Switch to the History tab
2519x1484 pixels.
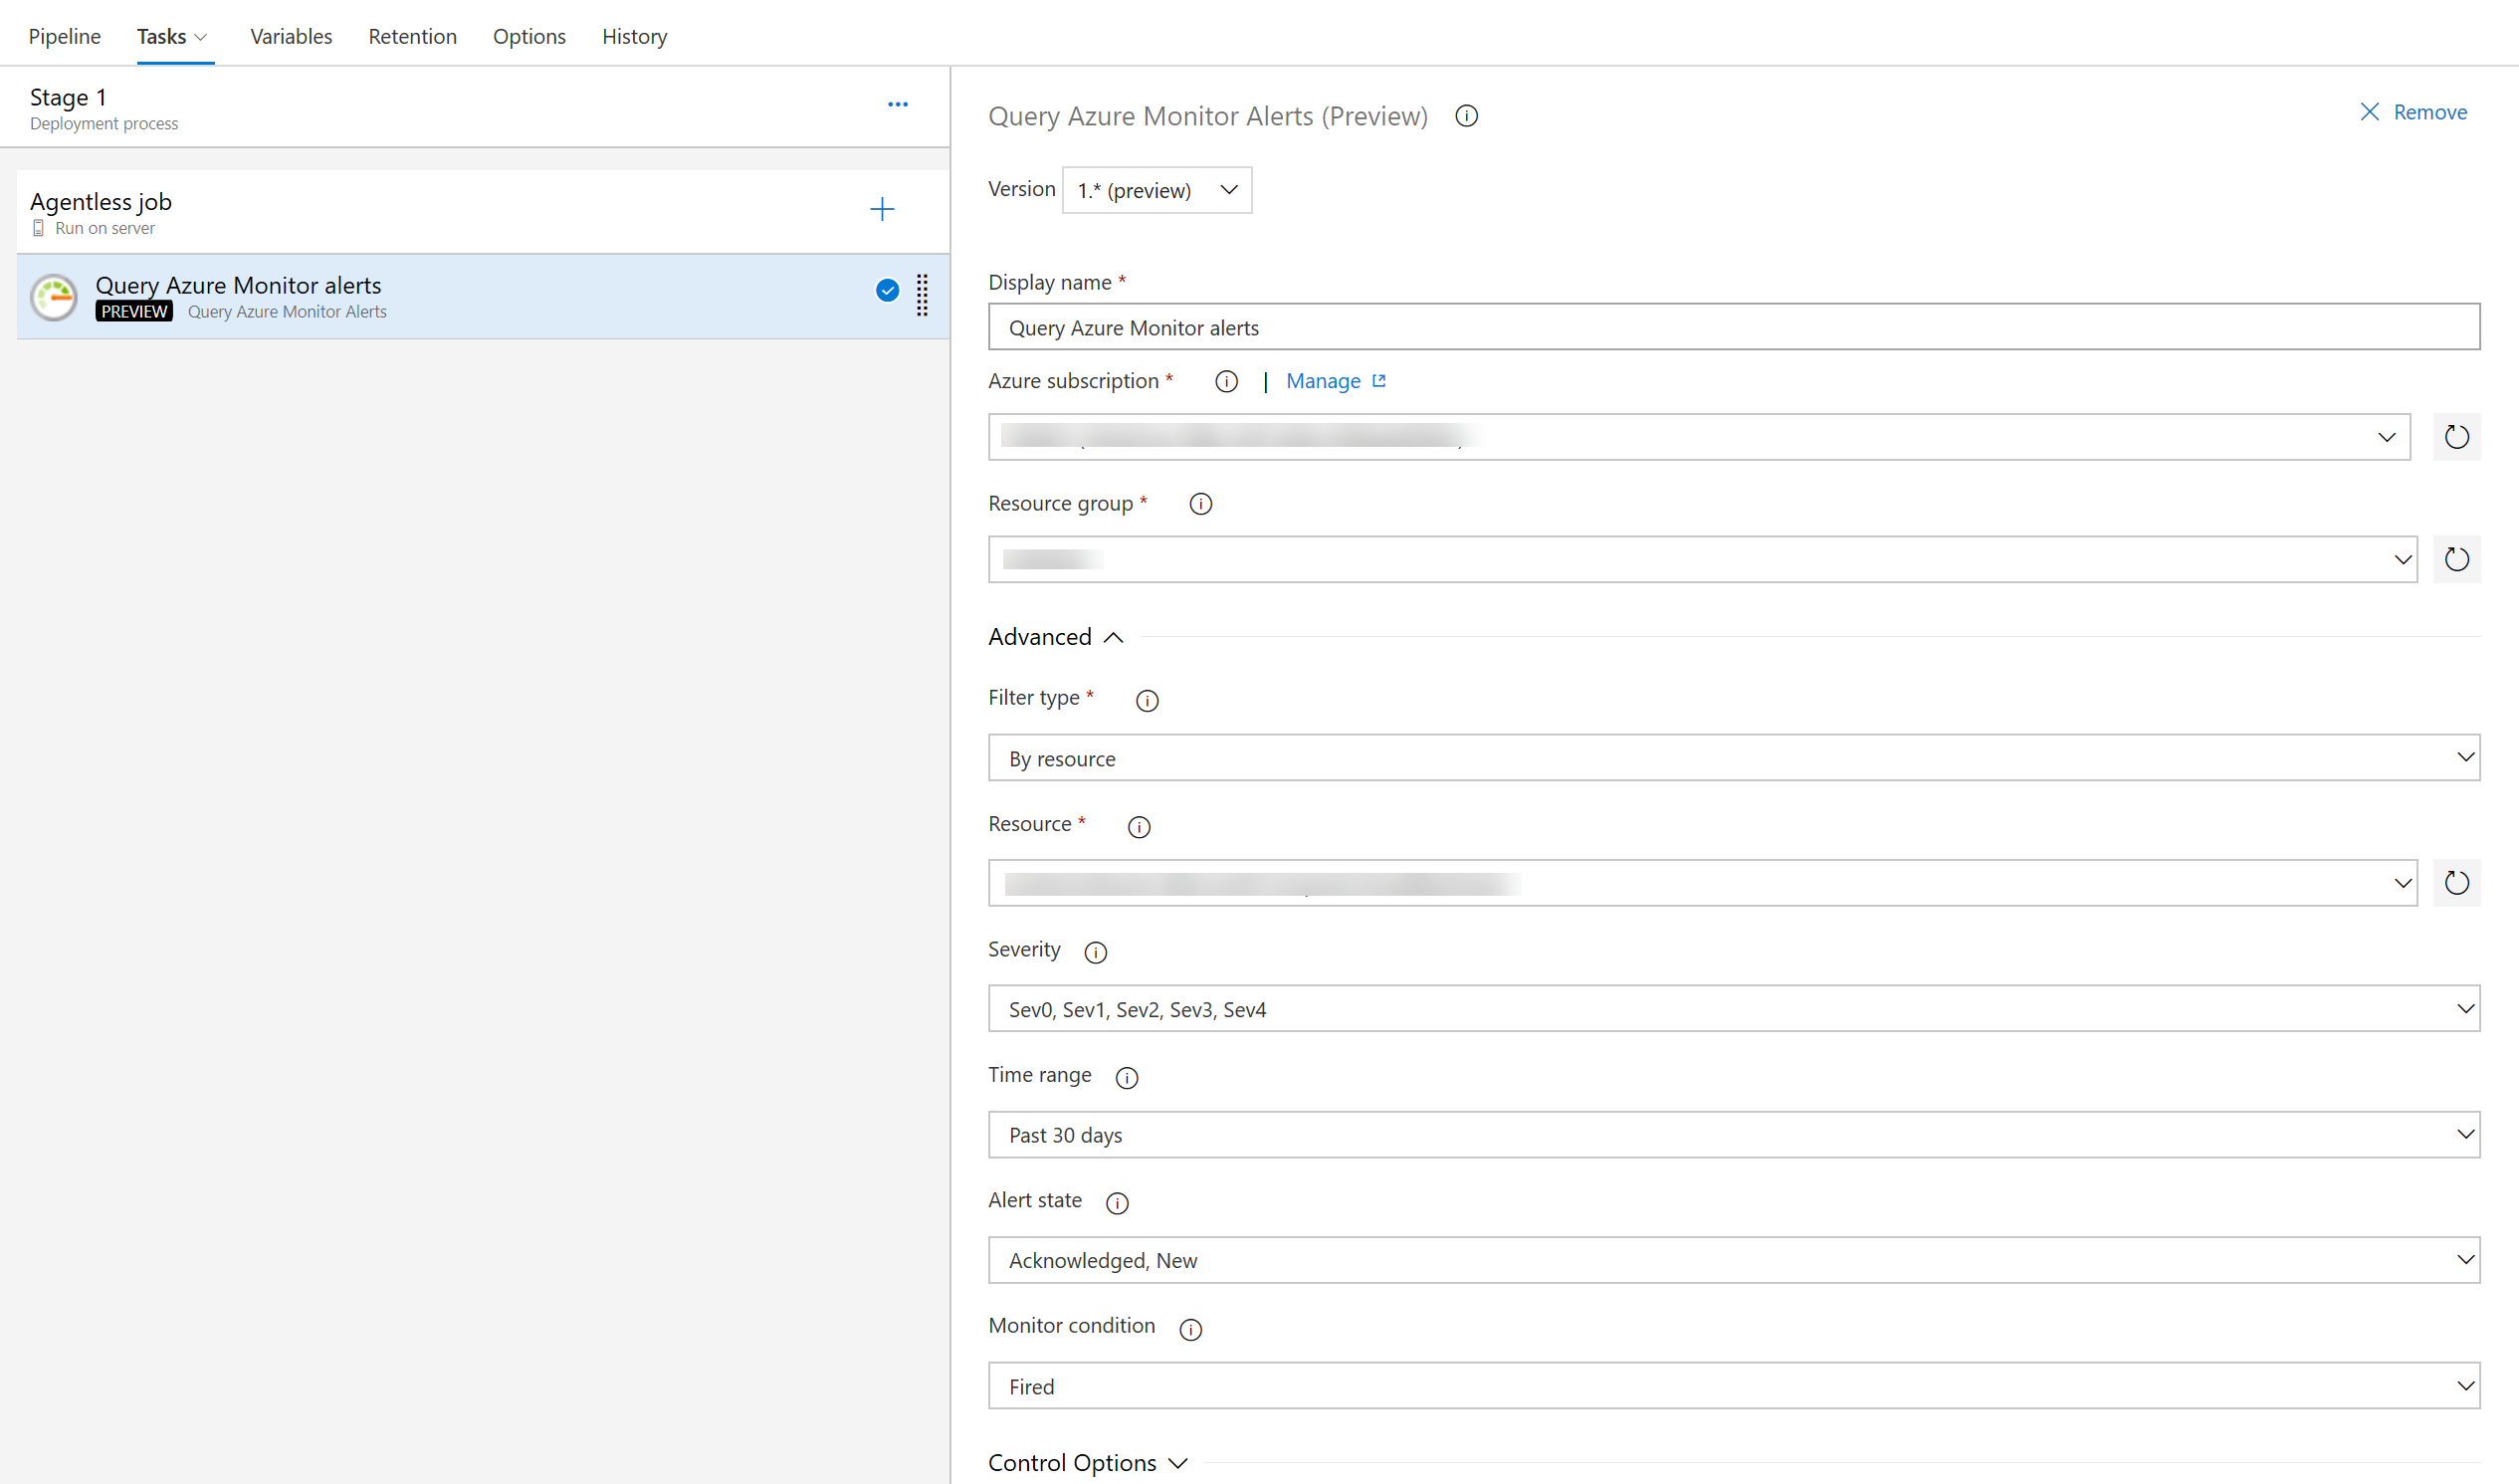tap(636, 36)
